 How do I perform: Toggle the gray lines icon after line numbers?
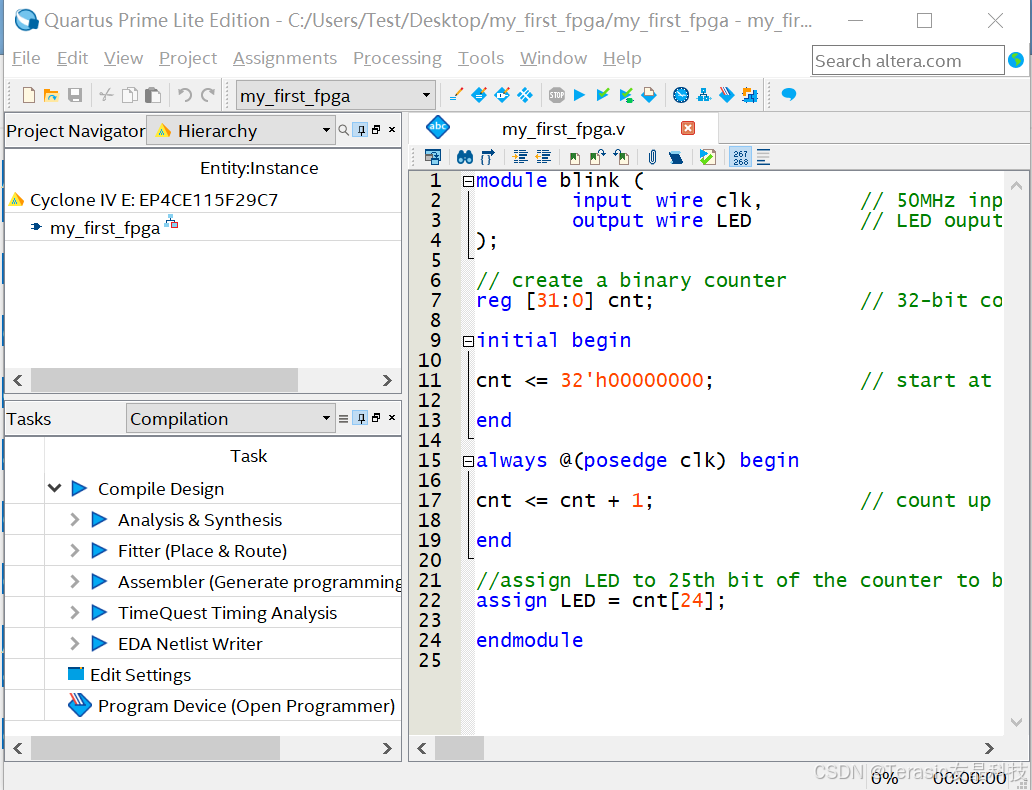[763, 157]
